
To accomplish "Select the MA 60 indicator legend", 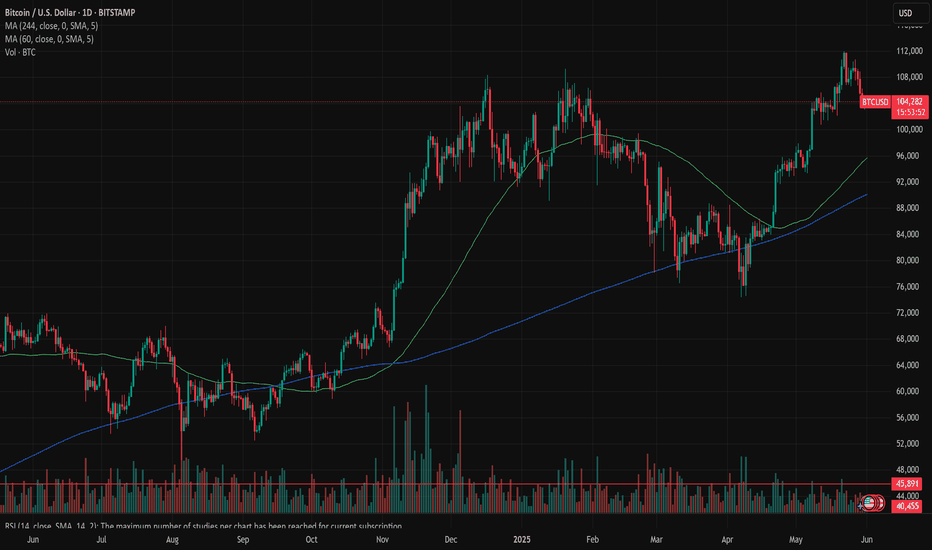I will [49, 39].
